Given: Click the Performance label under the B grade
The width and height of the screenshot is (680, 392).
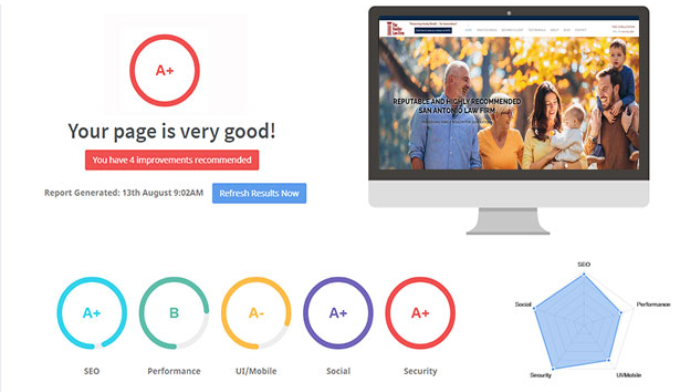Looking at the screenshot, I should click(174, 371).
